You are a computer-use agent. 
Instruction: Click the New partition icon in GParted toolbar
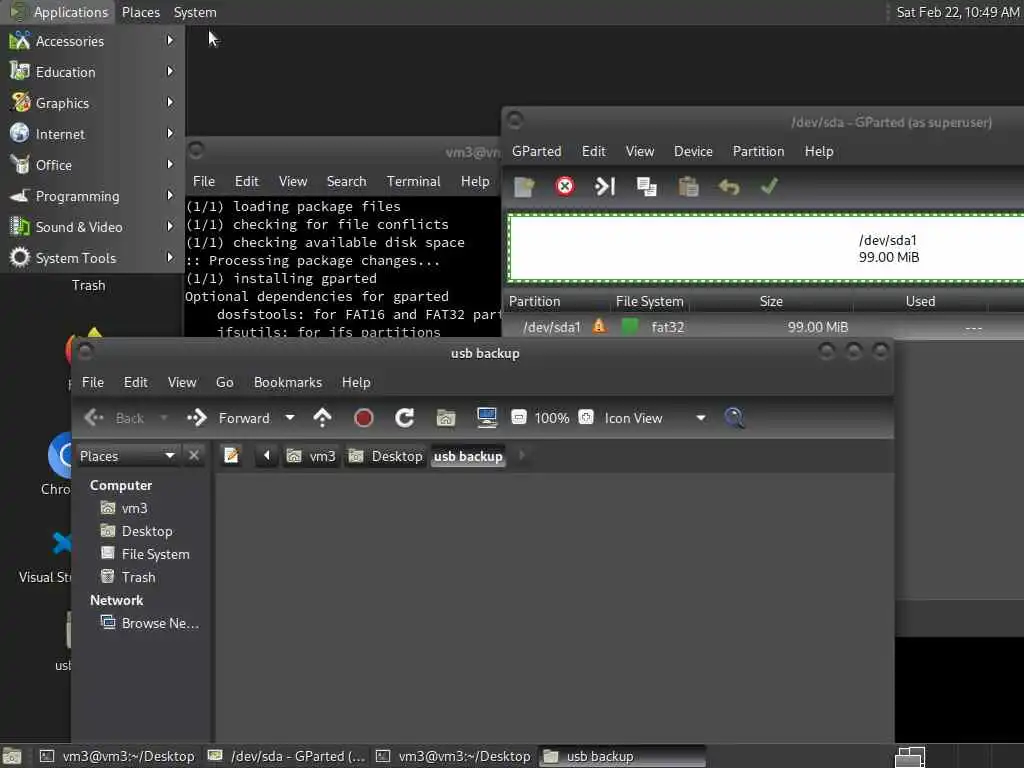pos(524,187)
